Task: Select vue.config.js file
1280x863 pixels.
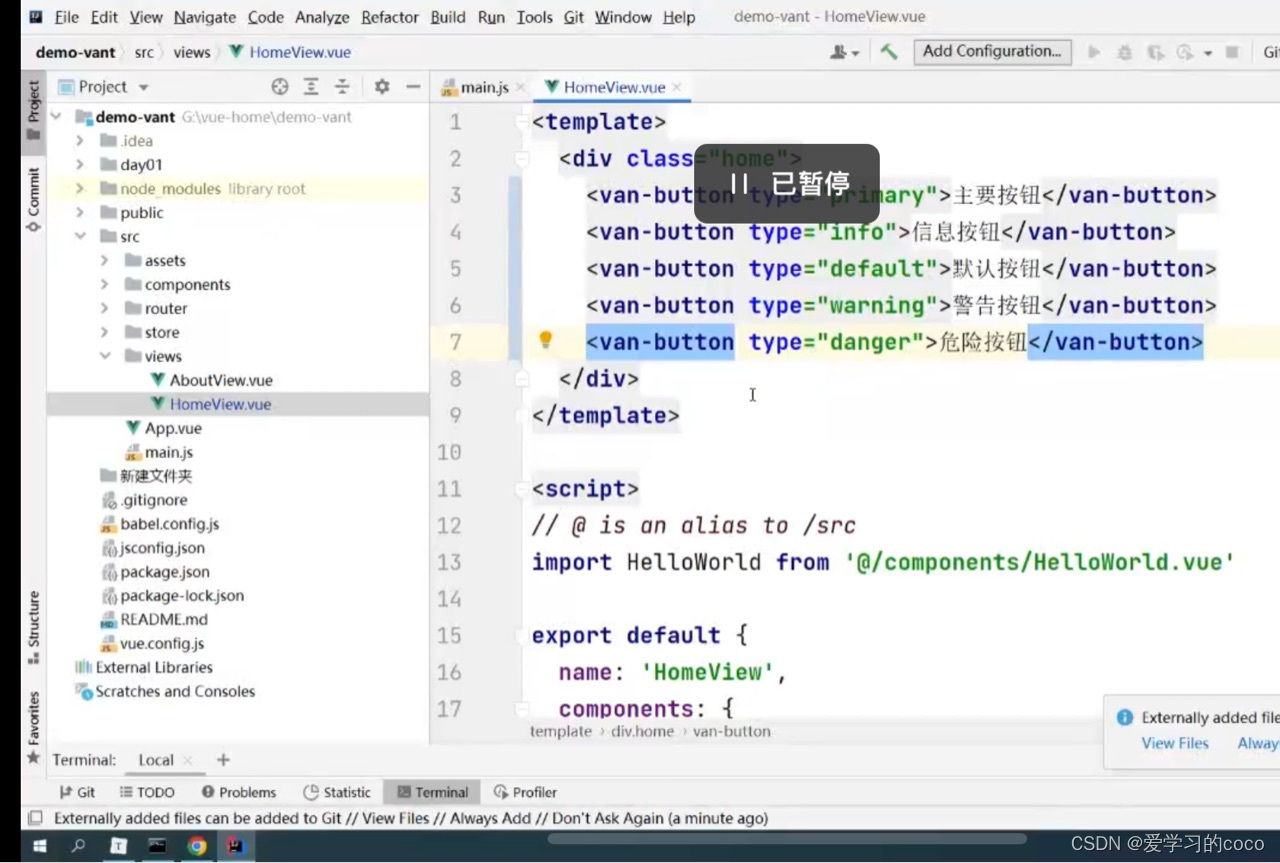Action: coord(162,644)
